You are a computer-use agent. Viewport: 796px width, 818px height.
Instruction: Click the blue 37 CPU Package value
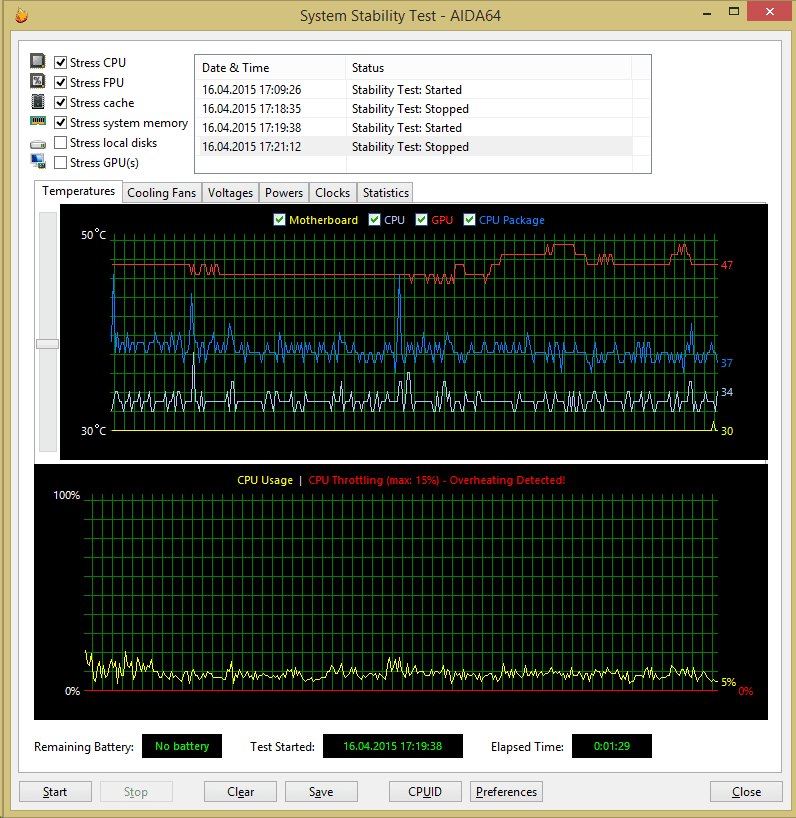coord(727,363)
